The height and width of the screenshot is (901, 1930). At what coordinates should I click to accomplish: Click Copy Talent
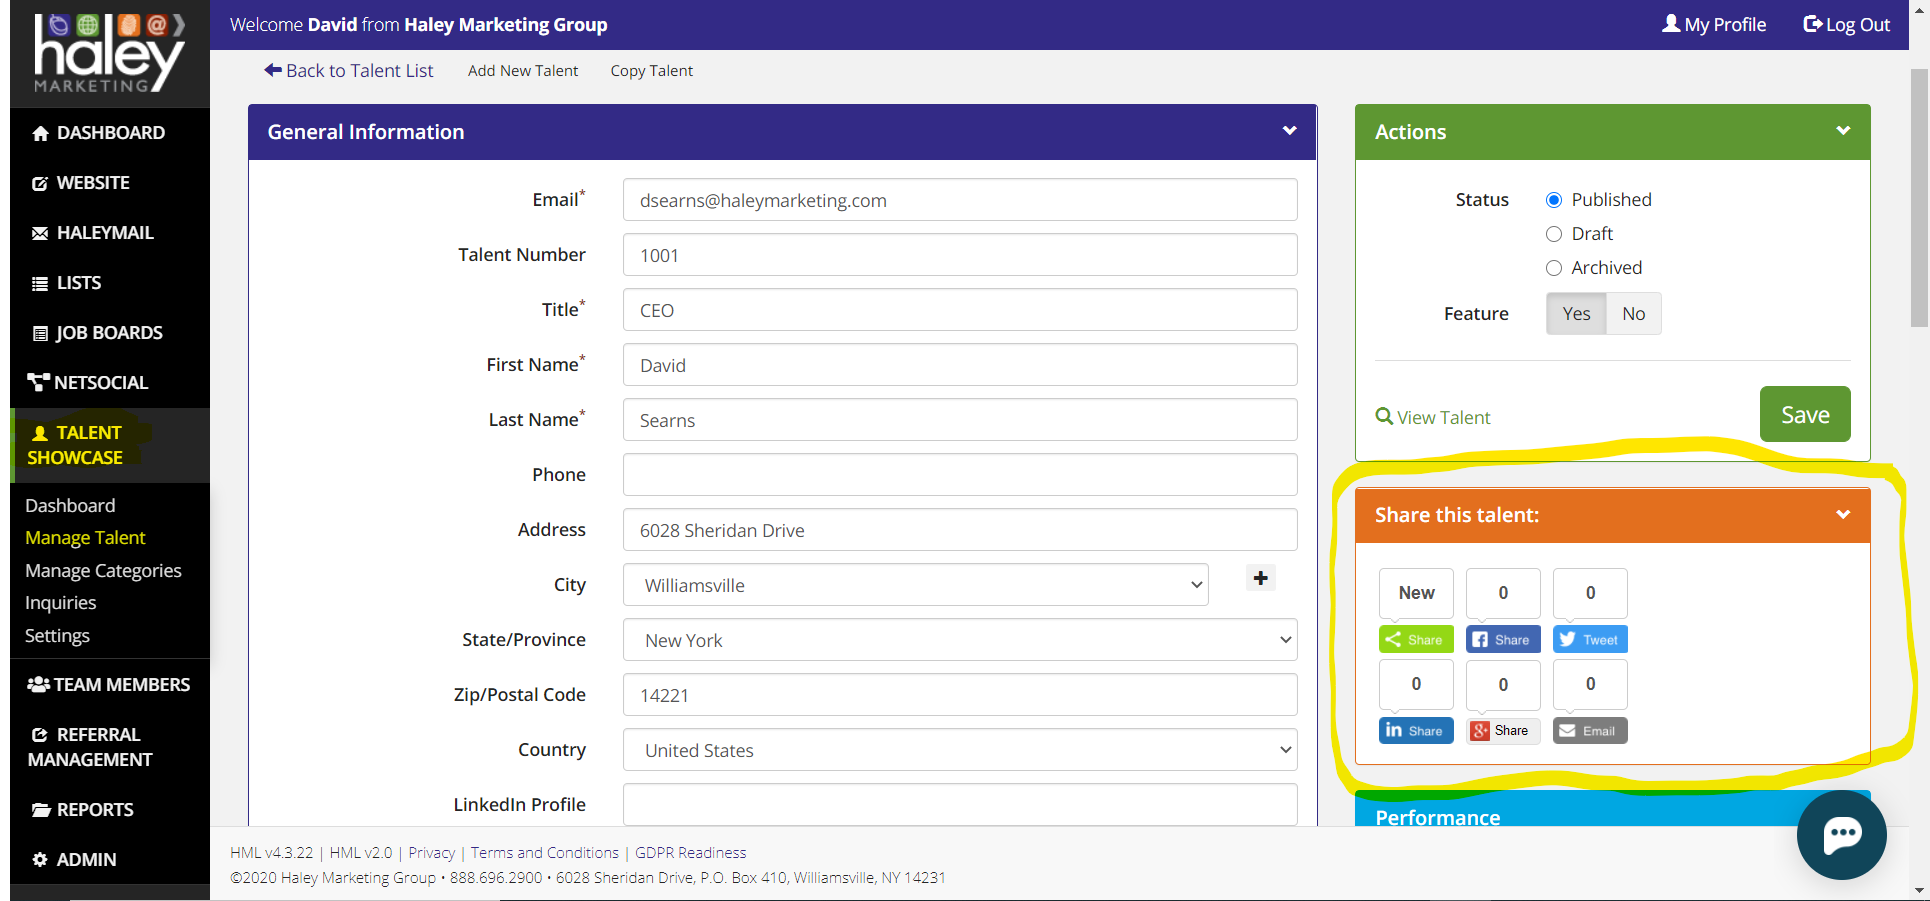pos(651,70)
